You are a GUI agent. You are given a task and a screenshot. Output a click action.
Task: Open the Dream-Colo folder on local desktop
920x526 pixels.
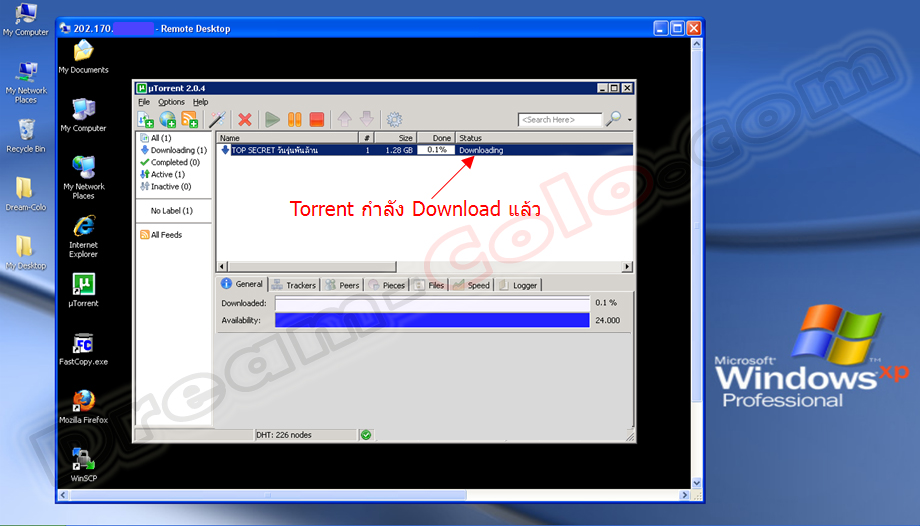coord(26,194)
